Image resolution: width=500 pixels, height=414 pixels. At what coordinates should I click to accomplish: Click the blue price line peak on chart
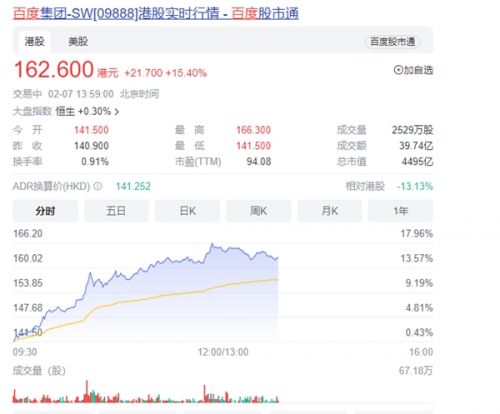pyautogui.click(x=212, y=245)
